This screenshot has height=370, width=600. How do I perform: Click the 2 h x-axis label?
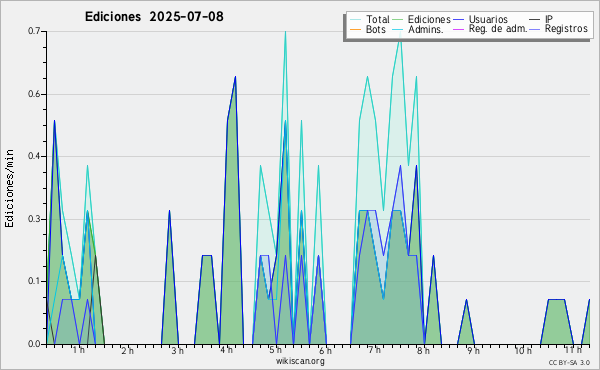tap(128, 350)
